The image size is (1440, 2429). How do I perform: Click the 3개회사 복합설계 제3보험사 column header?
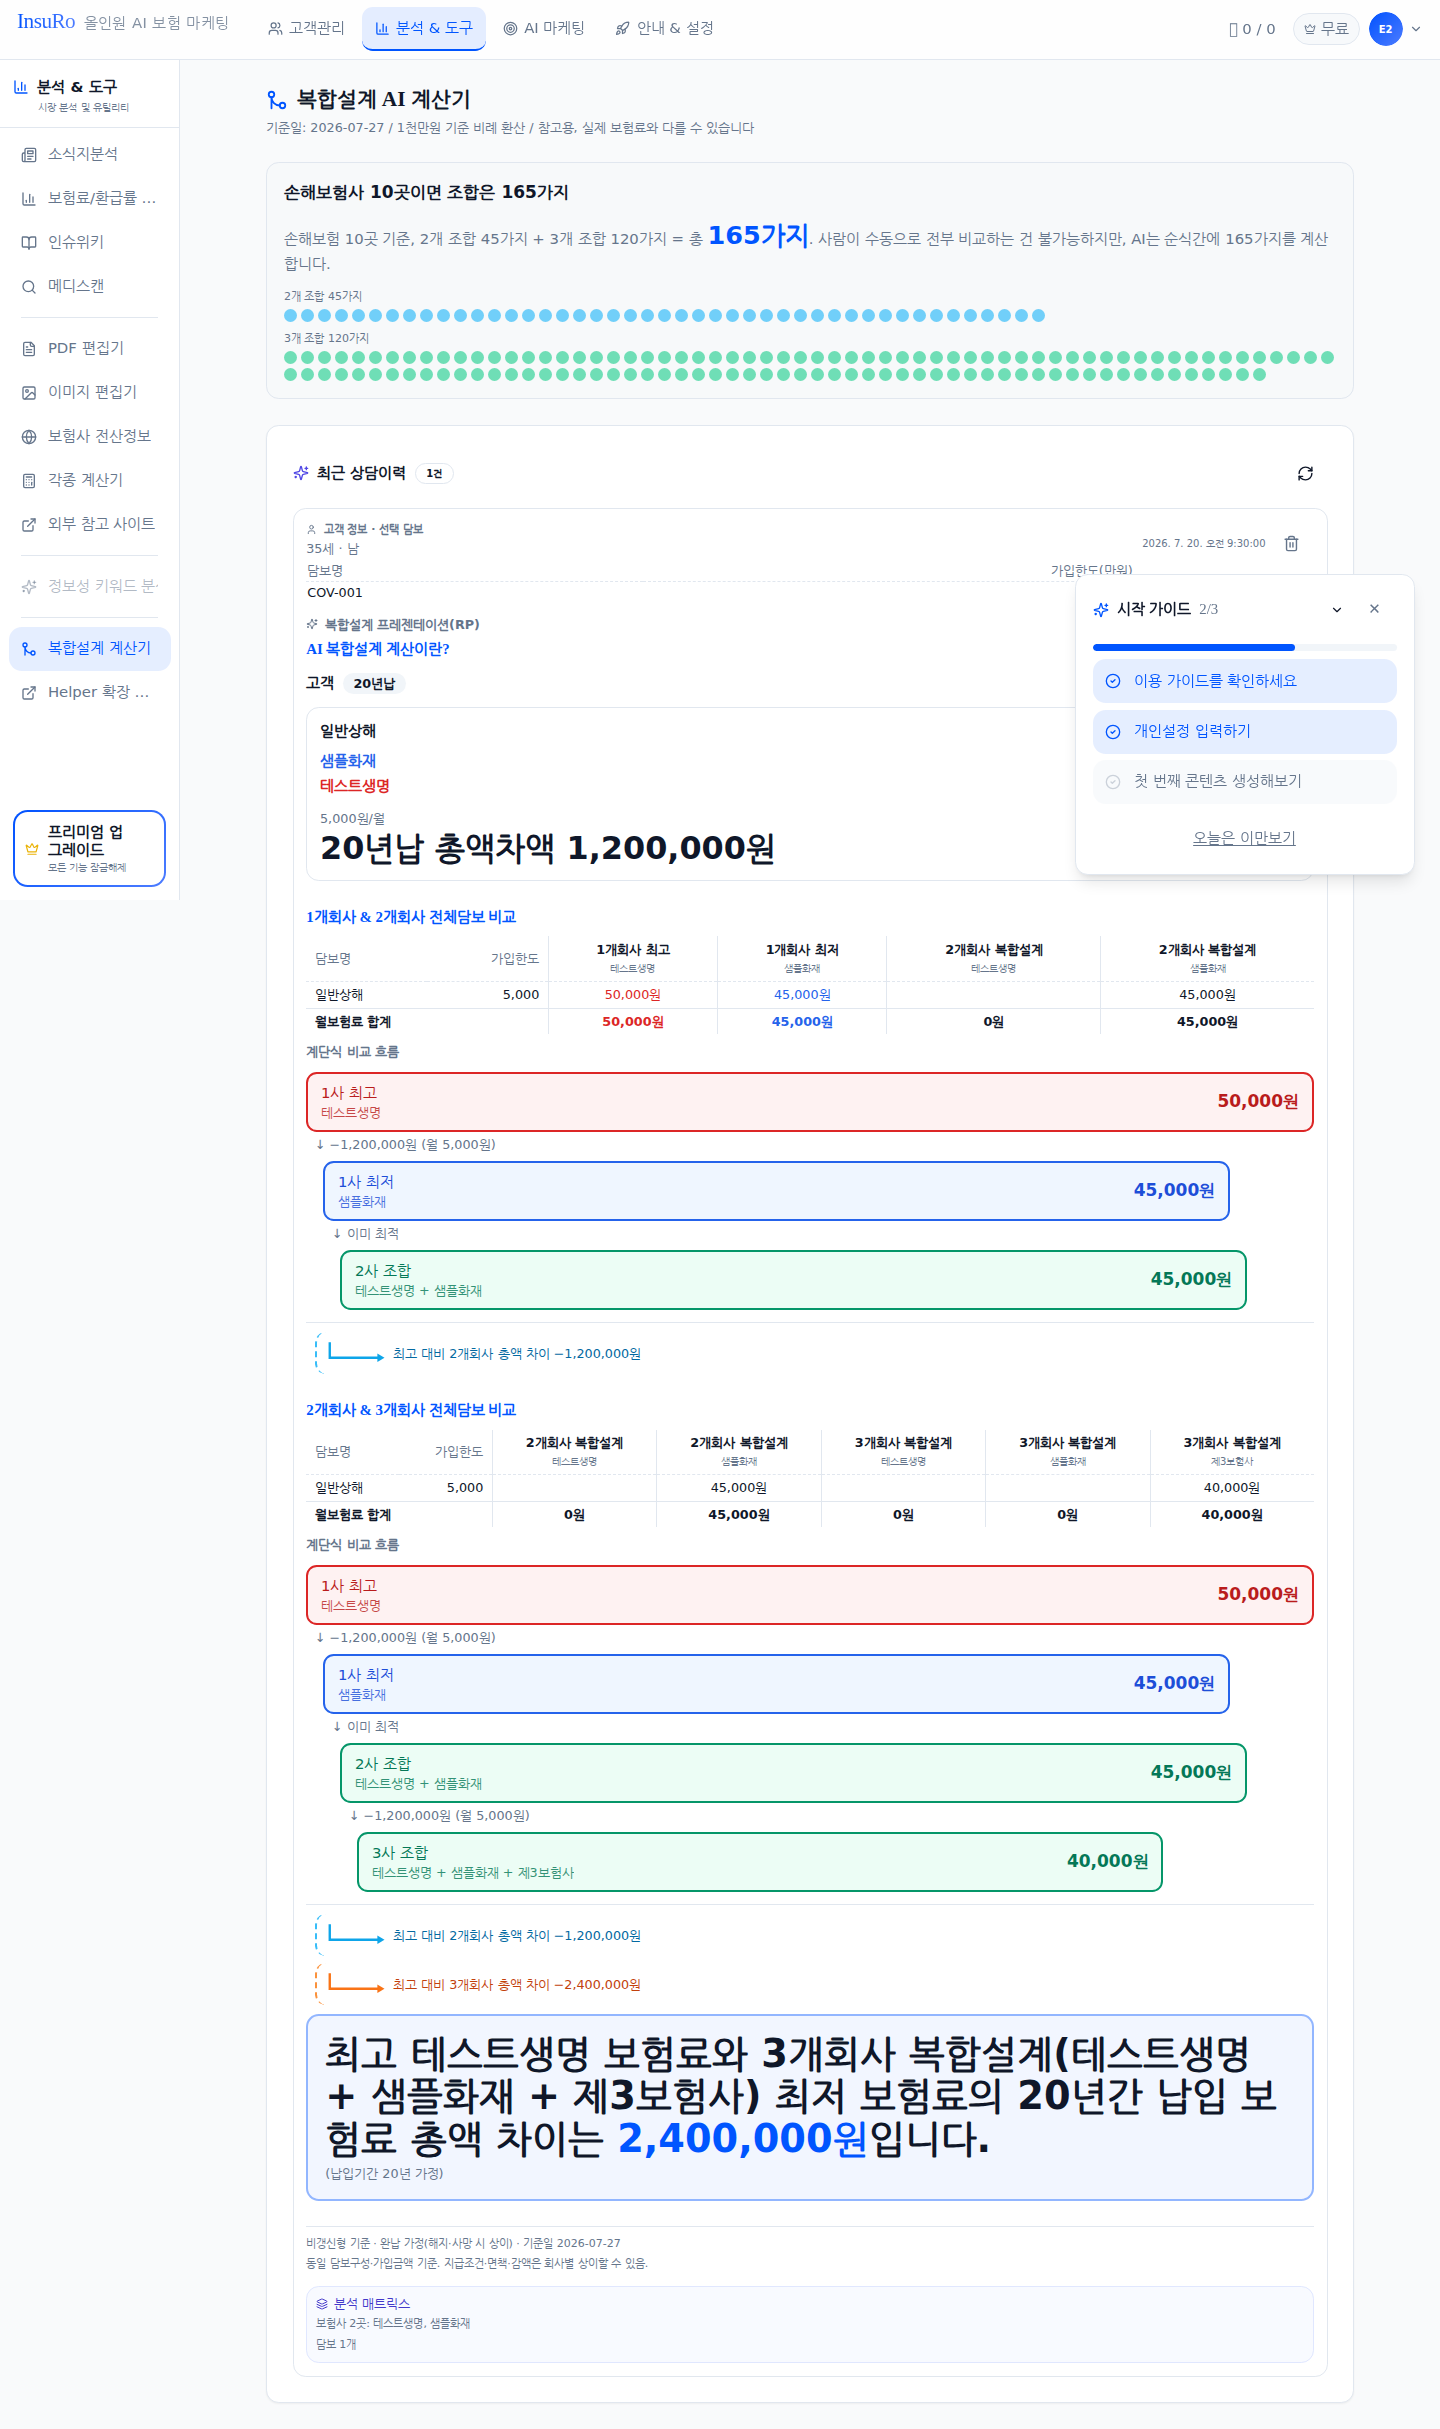(1232, 1451)
